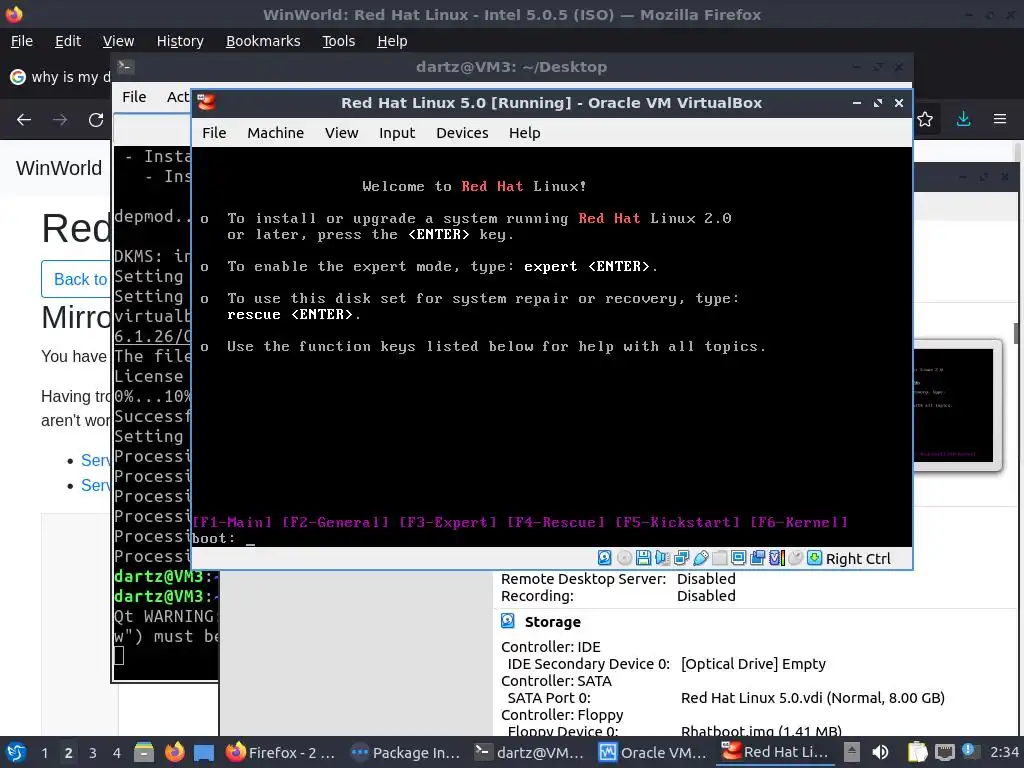Open the Firefox Edit menu
1024x768 pixels.
68,41
